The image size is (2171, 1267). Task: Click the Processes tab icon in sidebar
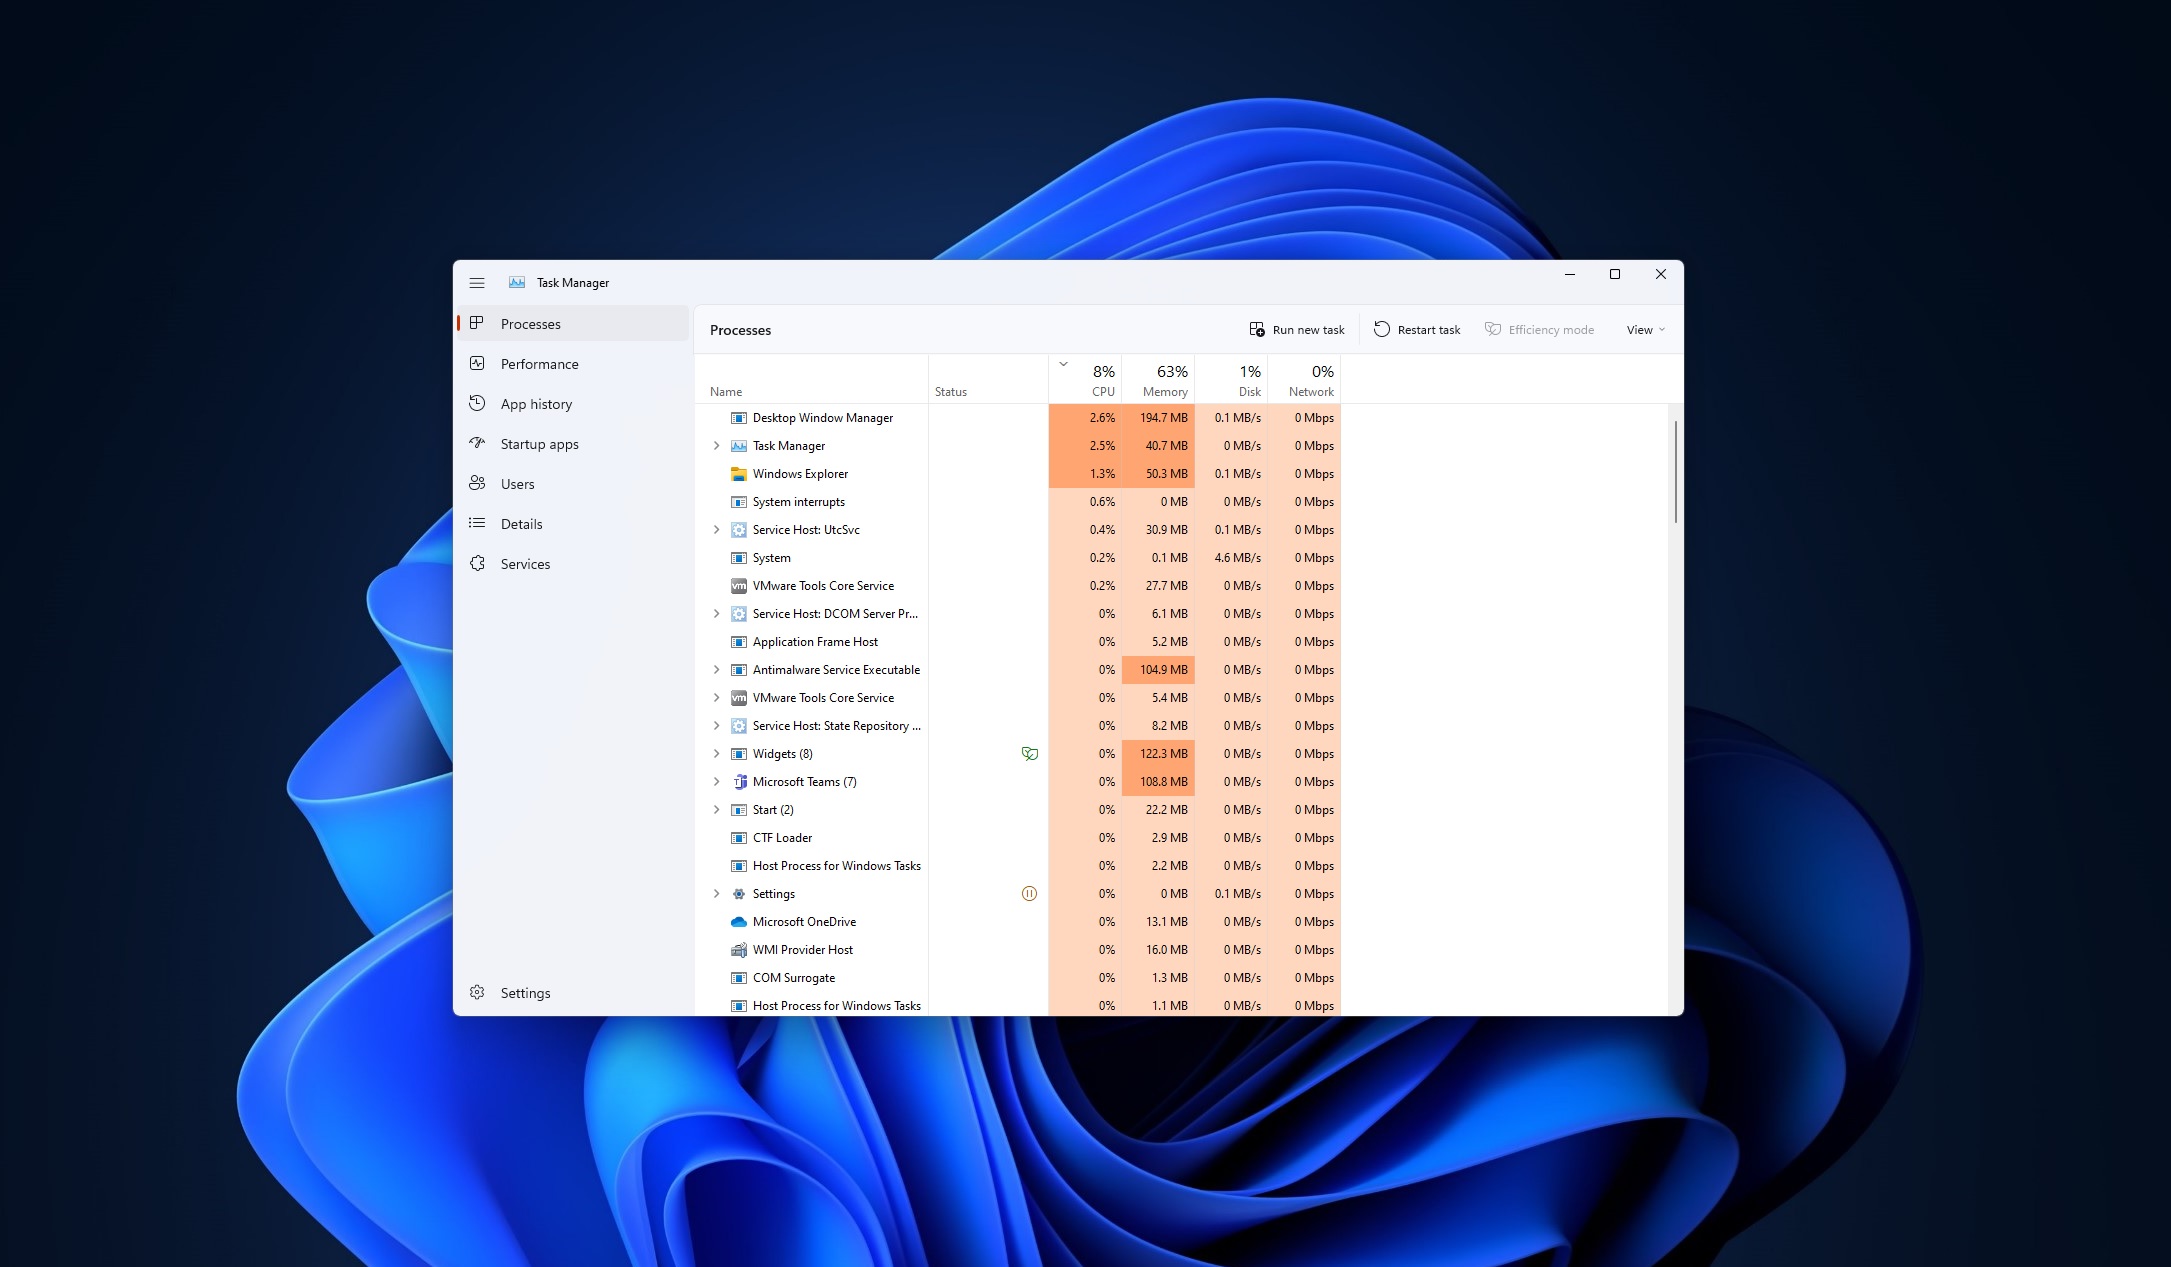(x=476, y=323)
